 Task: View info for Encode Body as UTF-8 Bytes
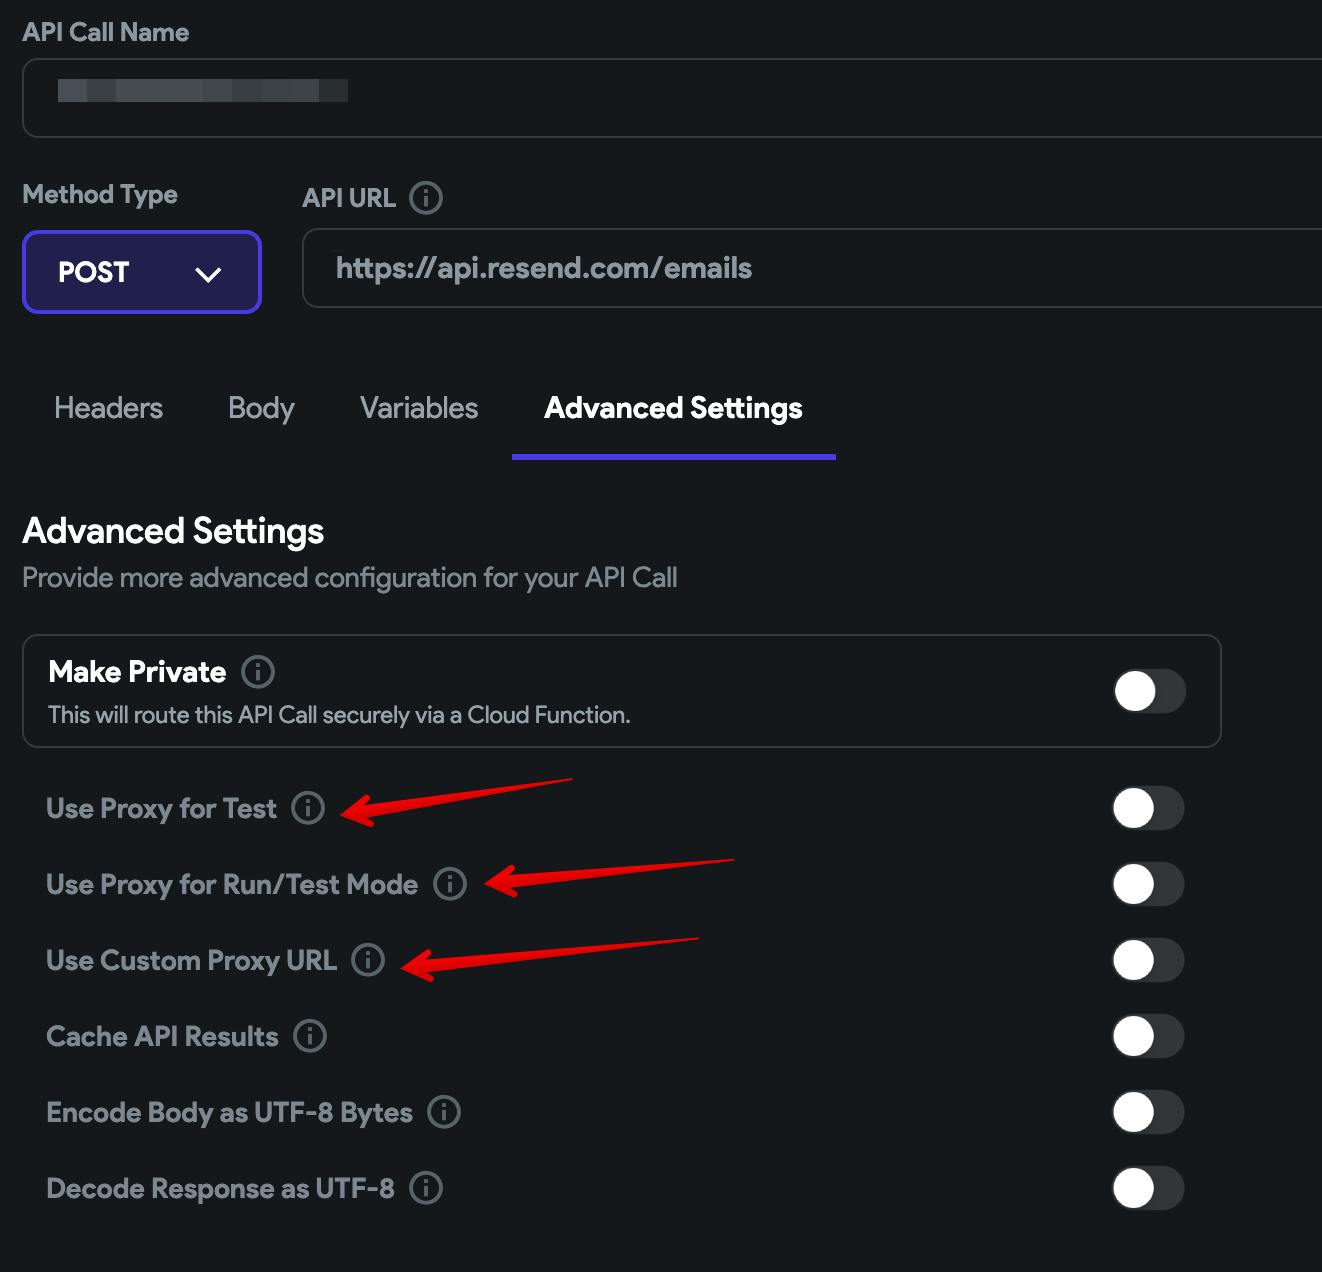tap(444, 1112)
